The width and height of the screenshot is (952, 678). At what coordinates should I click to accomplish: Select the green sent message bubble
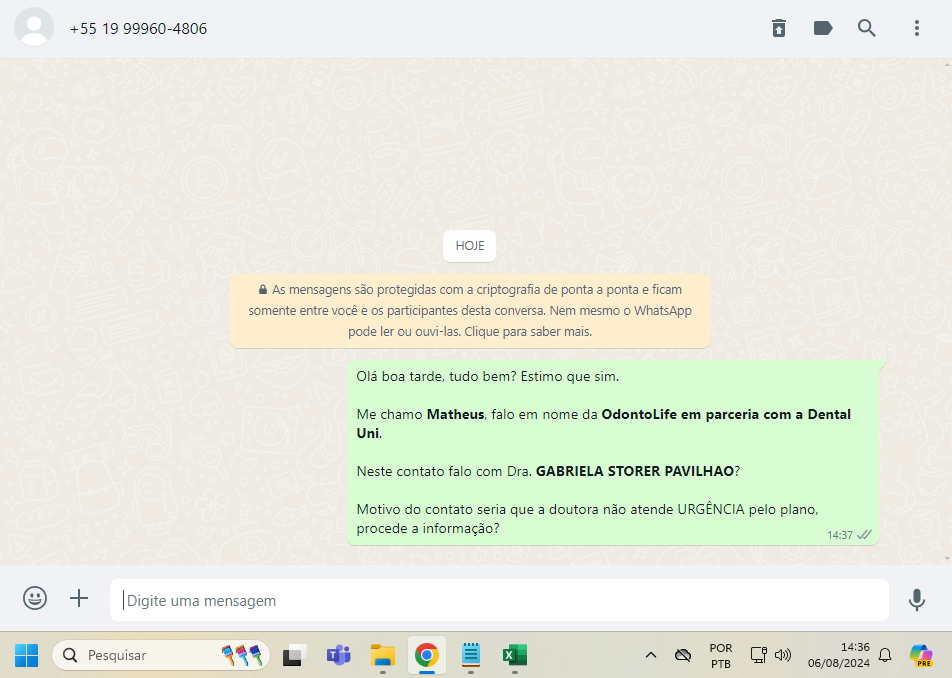pyautogui.click(x=613, y=452)
